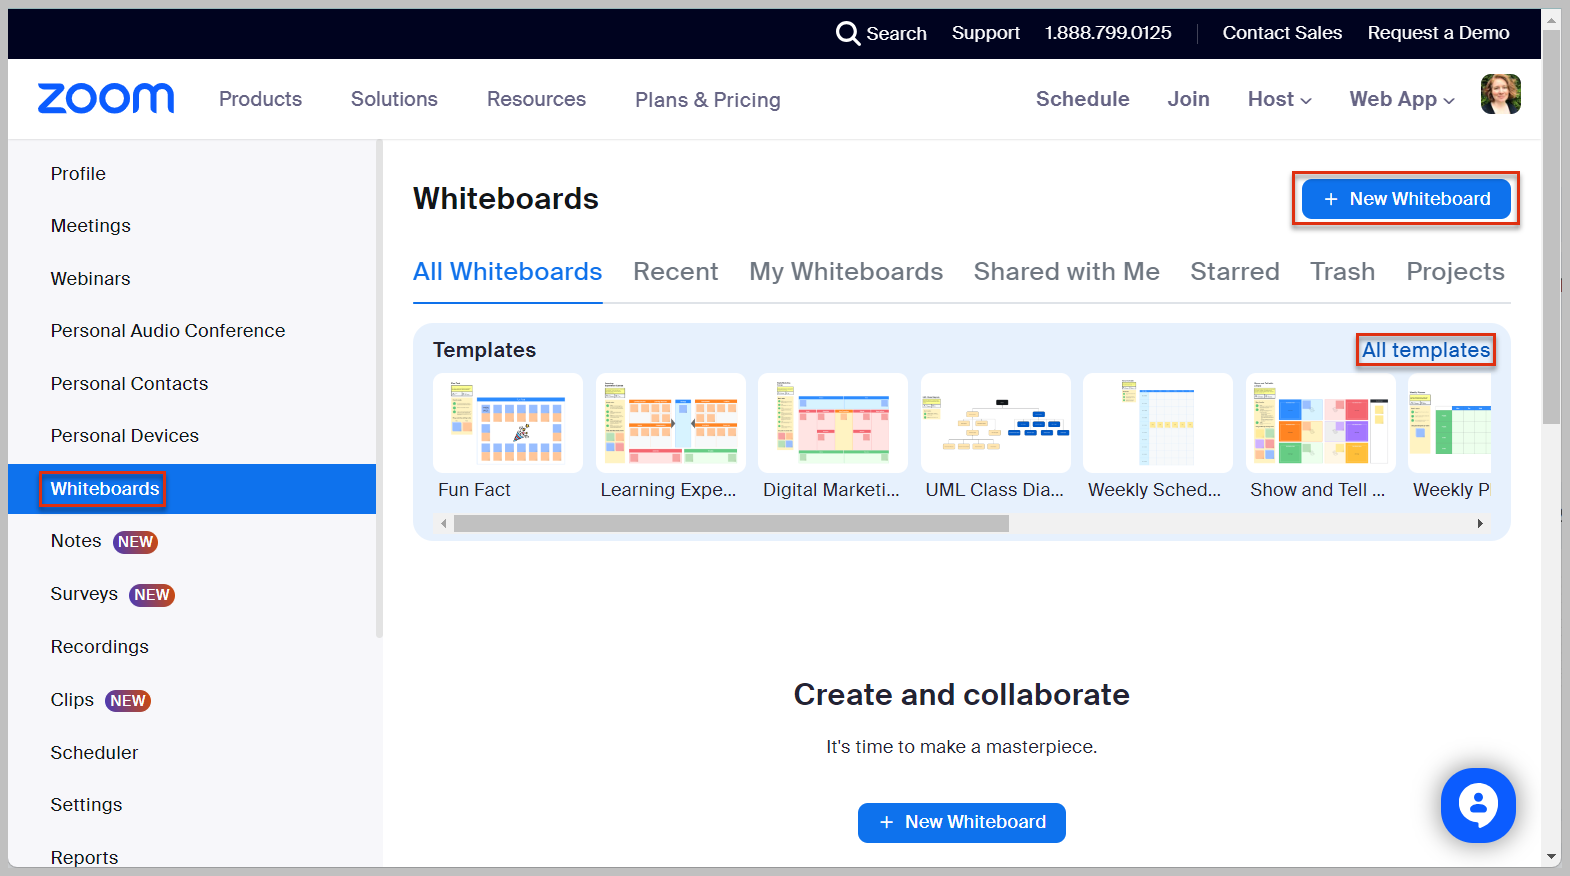Click the templates scroll right arrow

(x=1480, y=524)
